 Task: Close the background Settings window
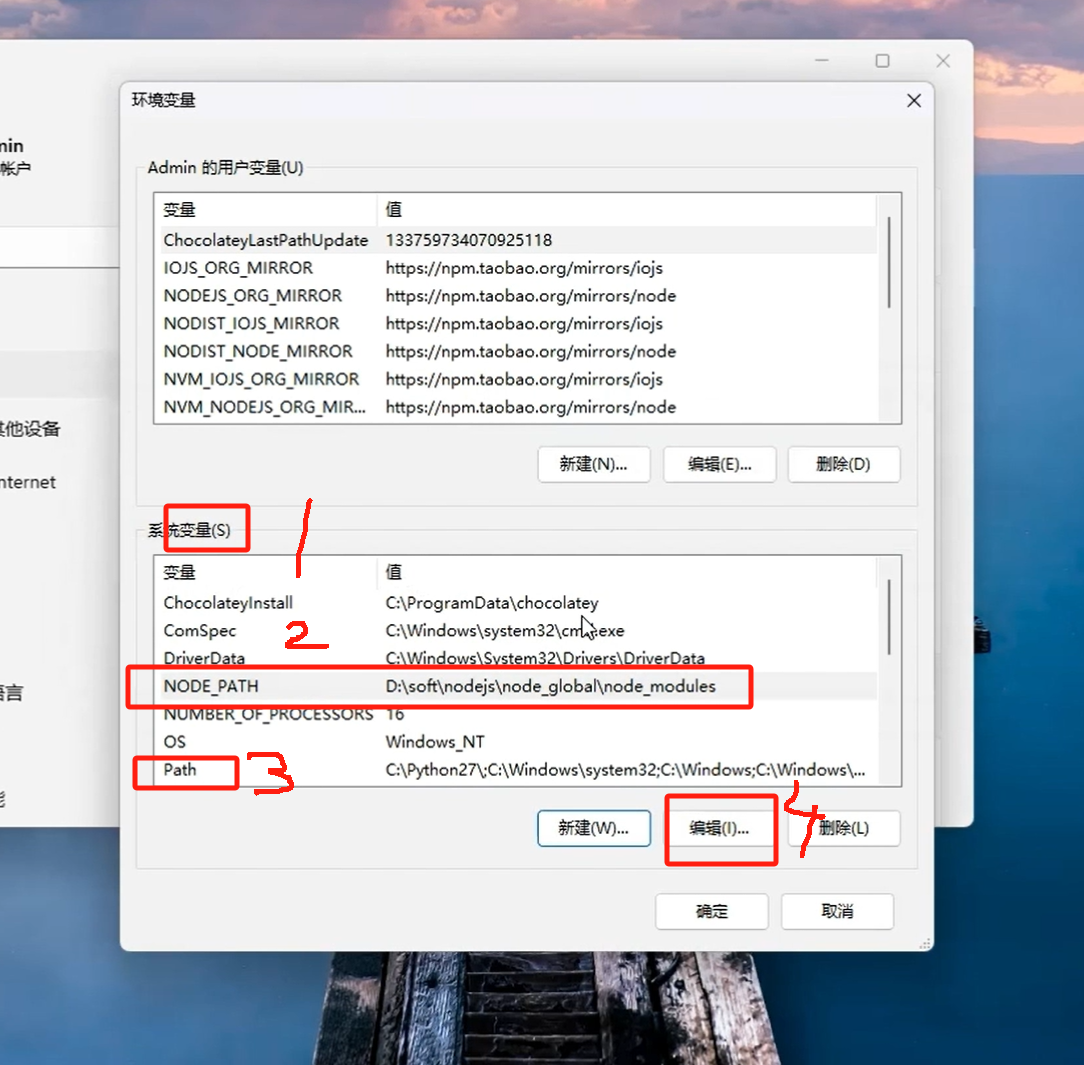tap(943, 61)
